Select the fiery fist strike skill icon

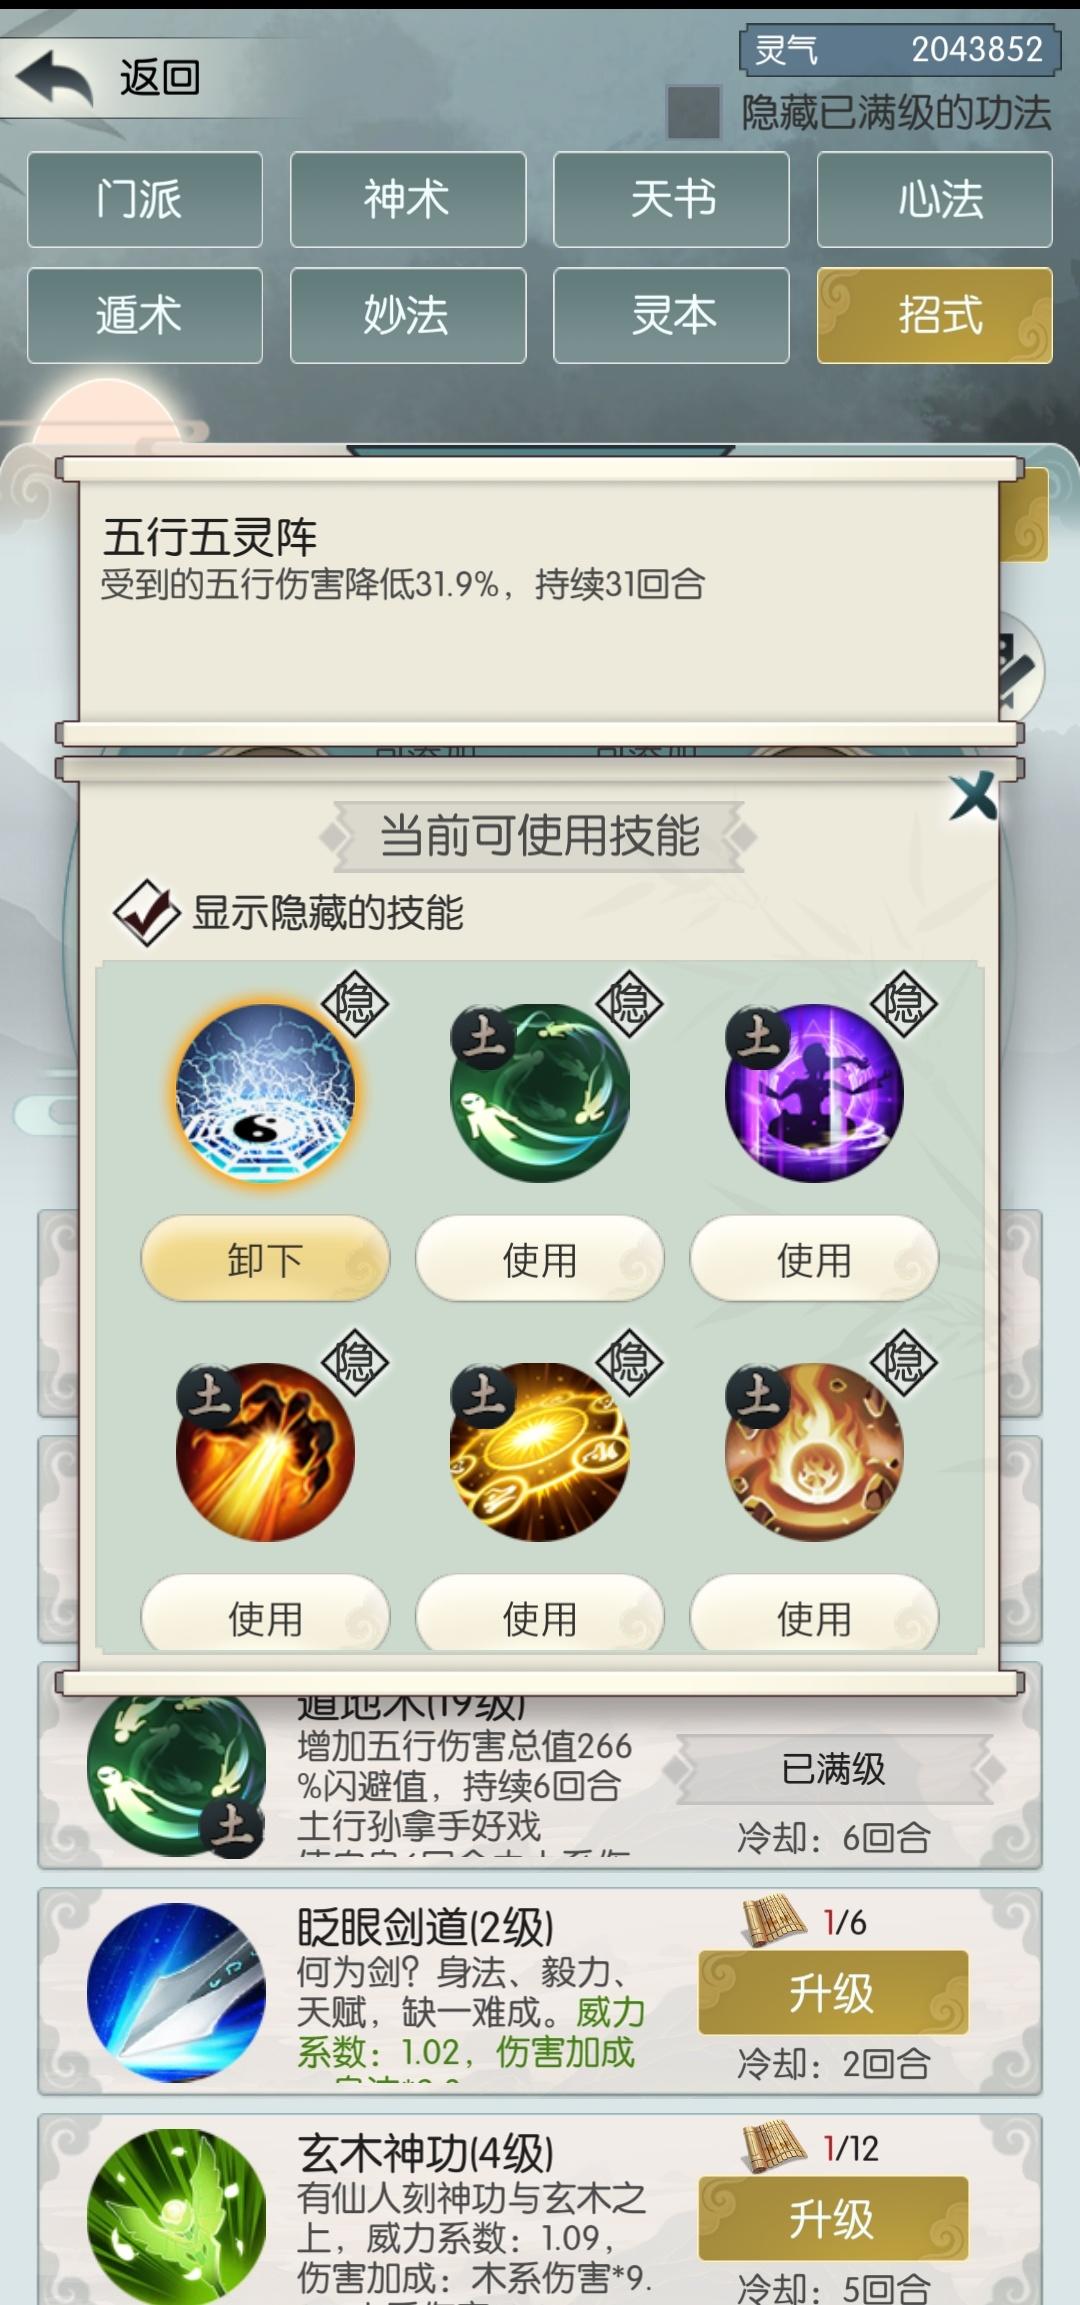[x=265, y=1452]
